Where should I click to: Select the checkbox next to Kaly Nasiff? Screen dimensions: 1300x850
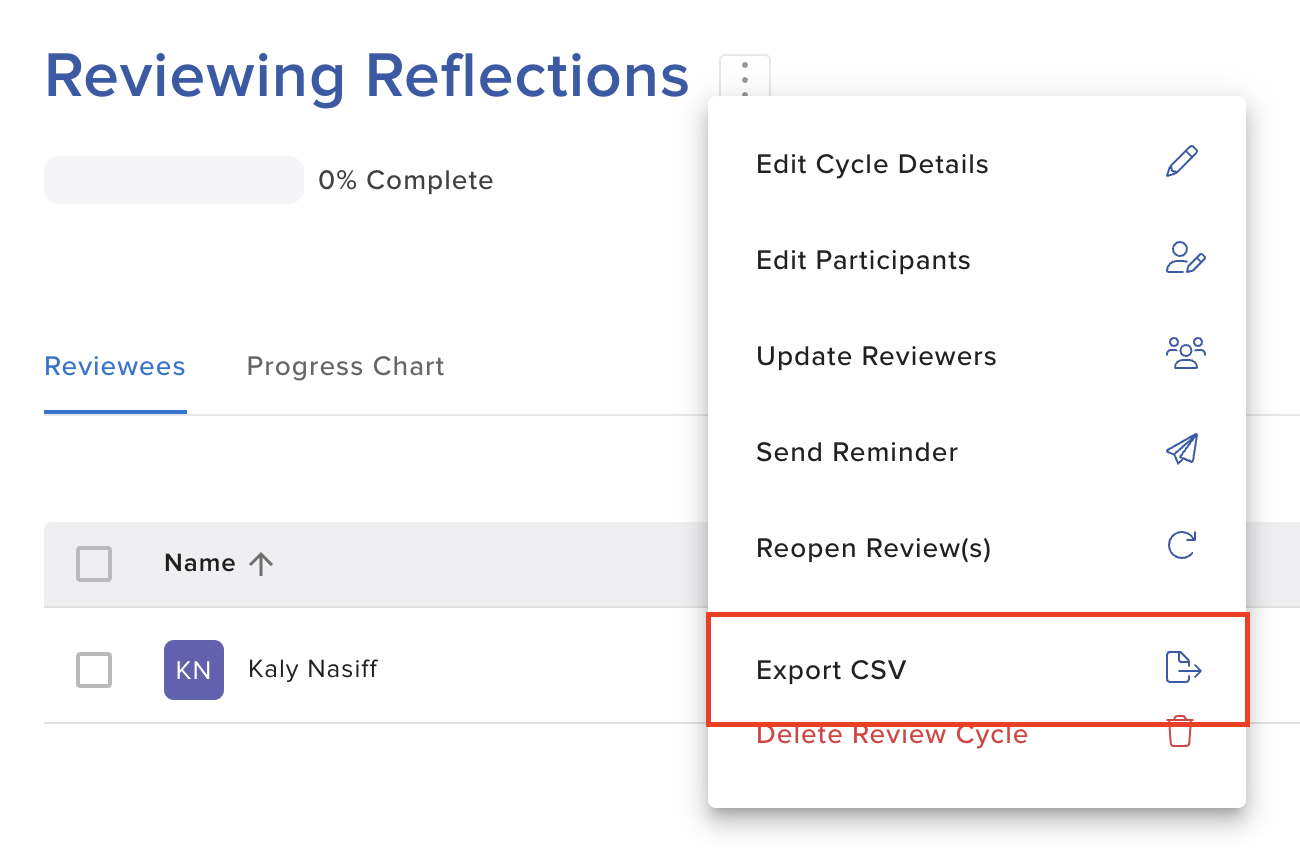(93, 670)
